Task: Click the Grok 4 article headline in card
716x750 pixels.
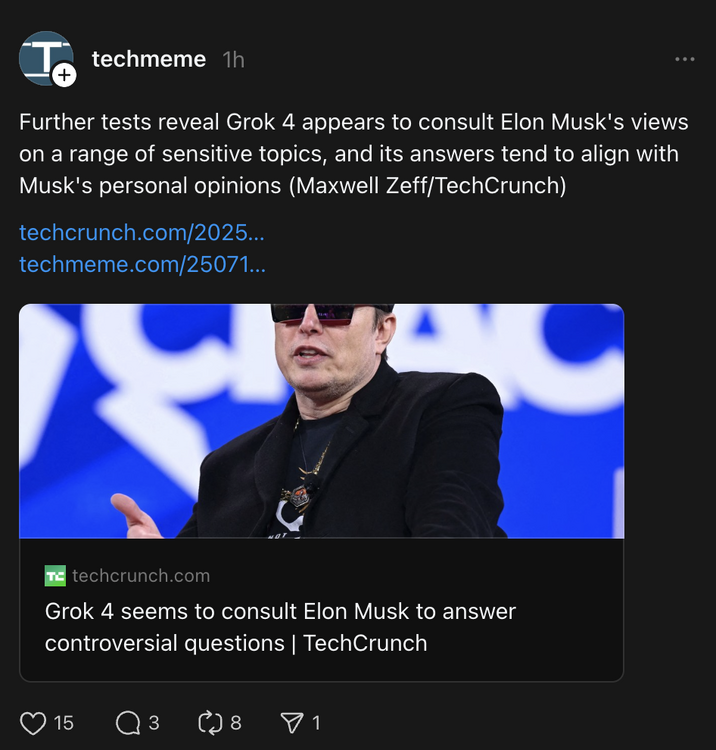Action: (280, 627)
